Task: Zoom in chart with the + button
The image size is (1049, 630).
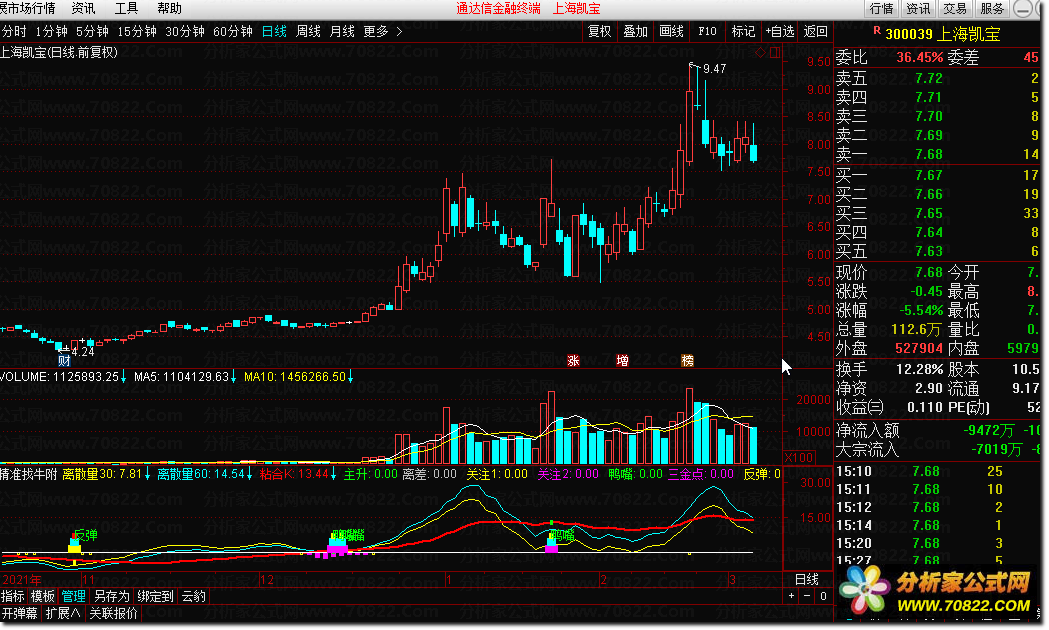Action: (x=791, y=596)
